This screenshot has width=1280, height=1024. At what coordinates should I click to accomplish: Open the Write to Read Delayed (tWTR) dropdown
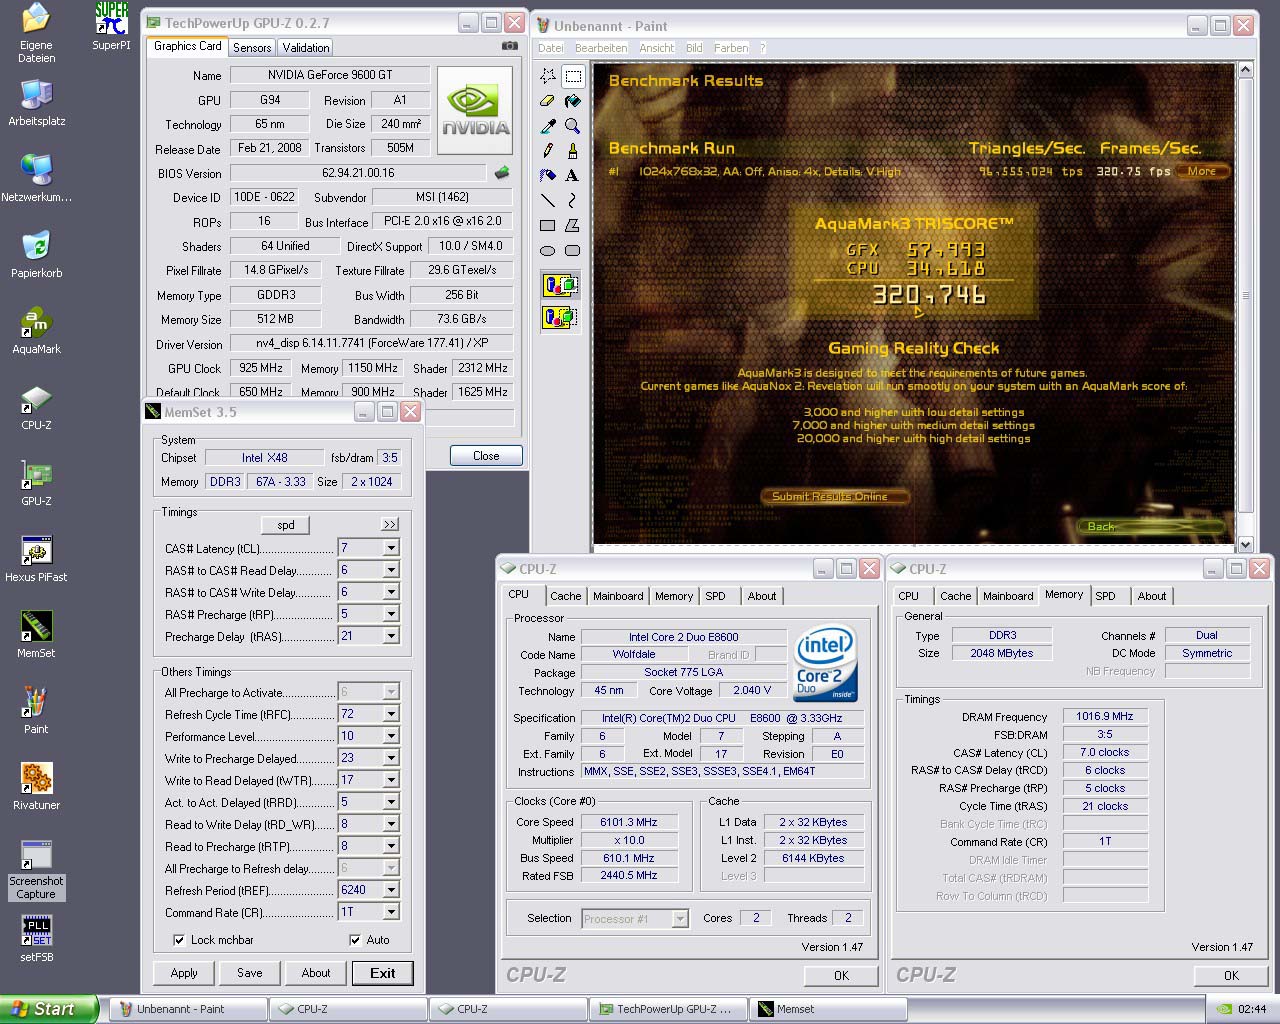(x=391, y=780)
